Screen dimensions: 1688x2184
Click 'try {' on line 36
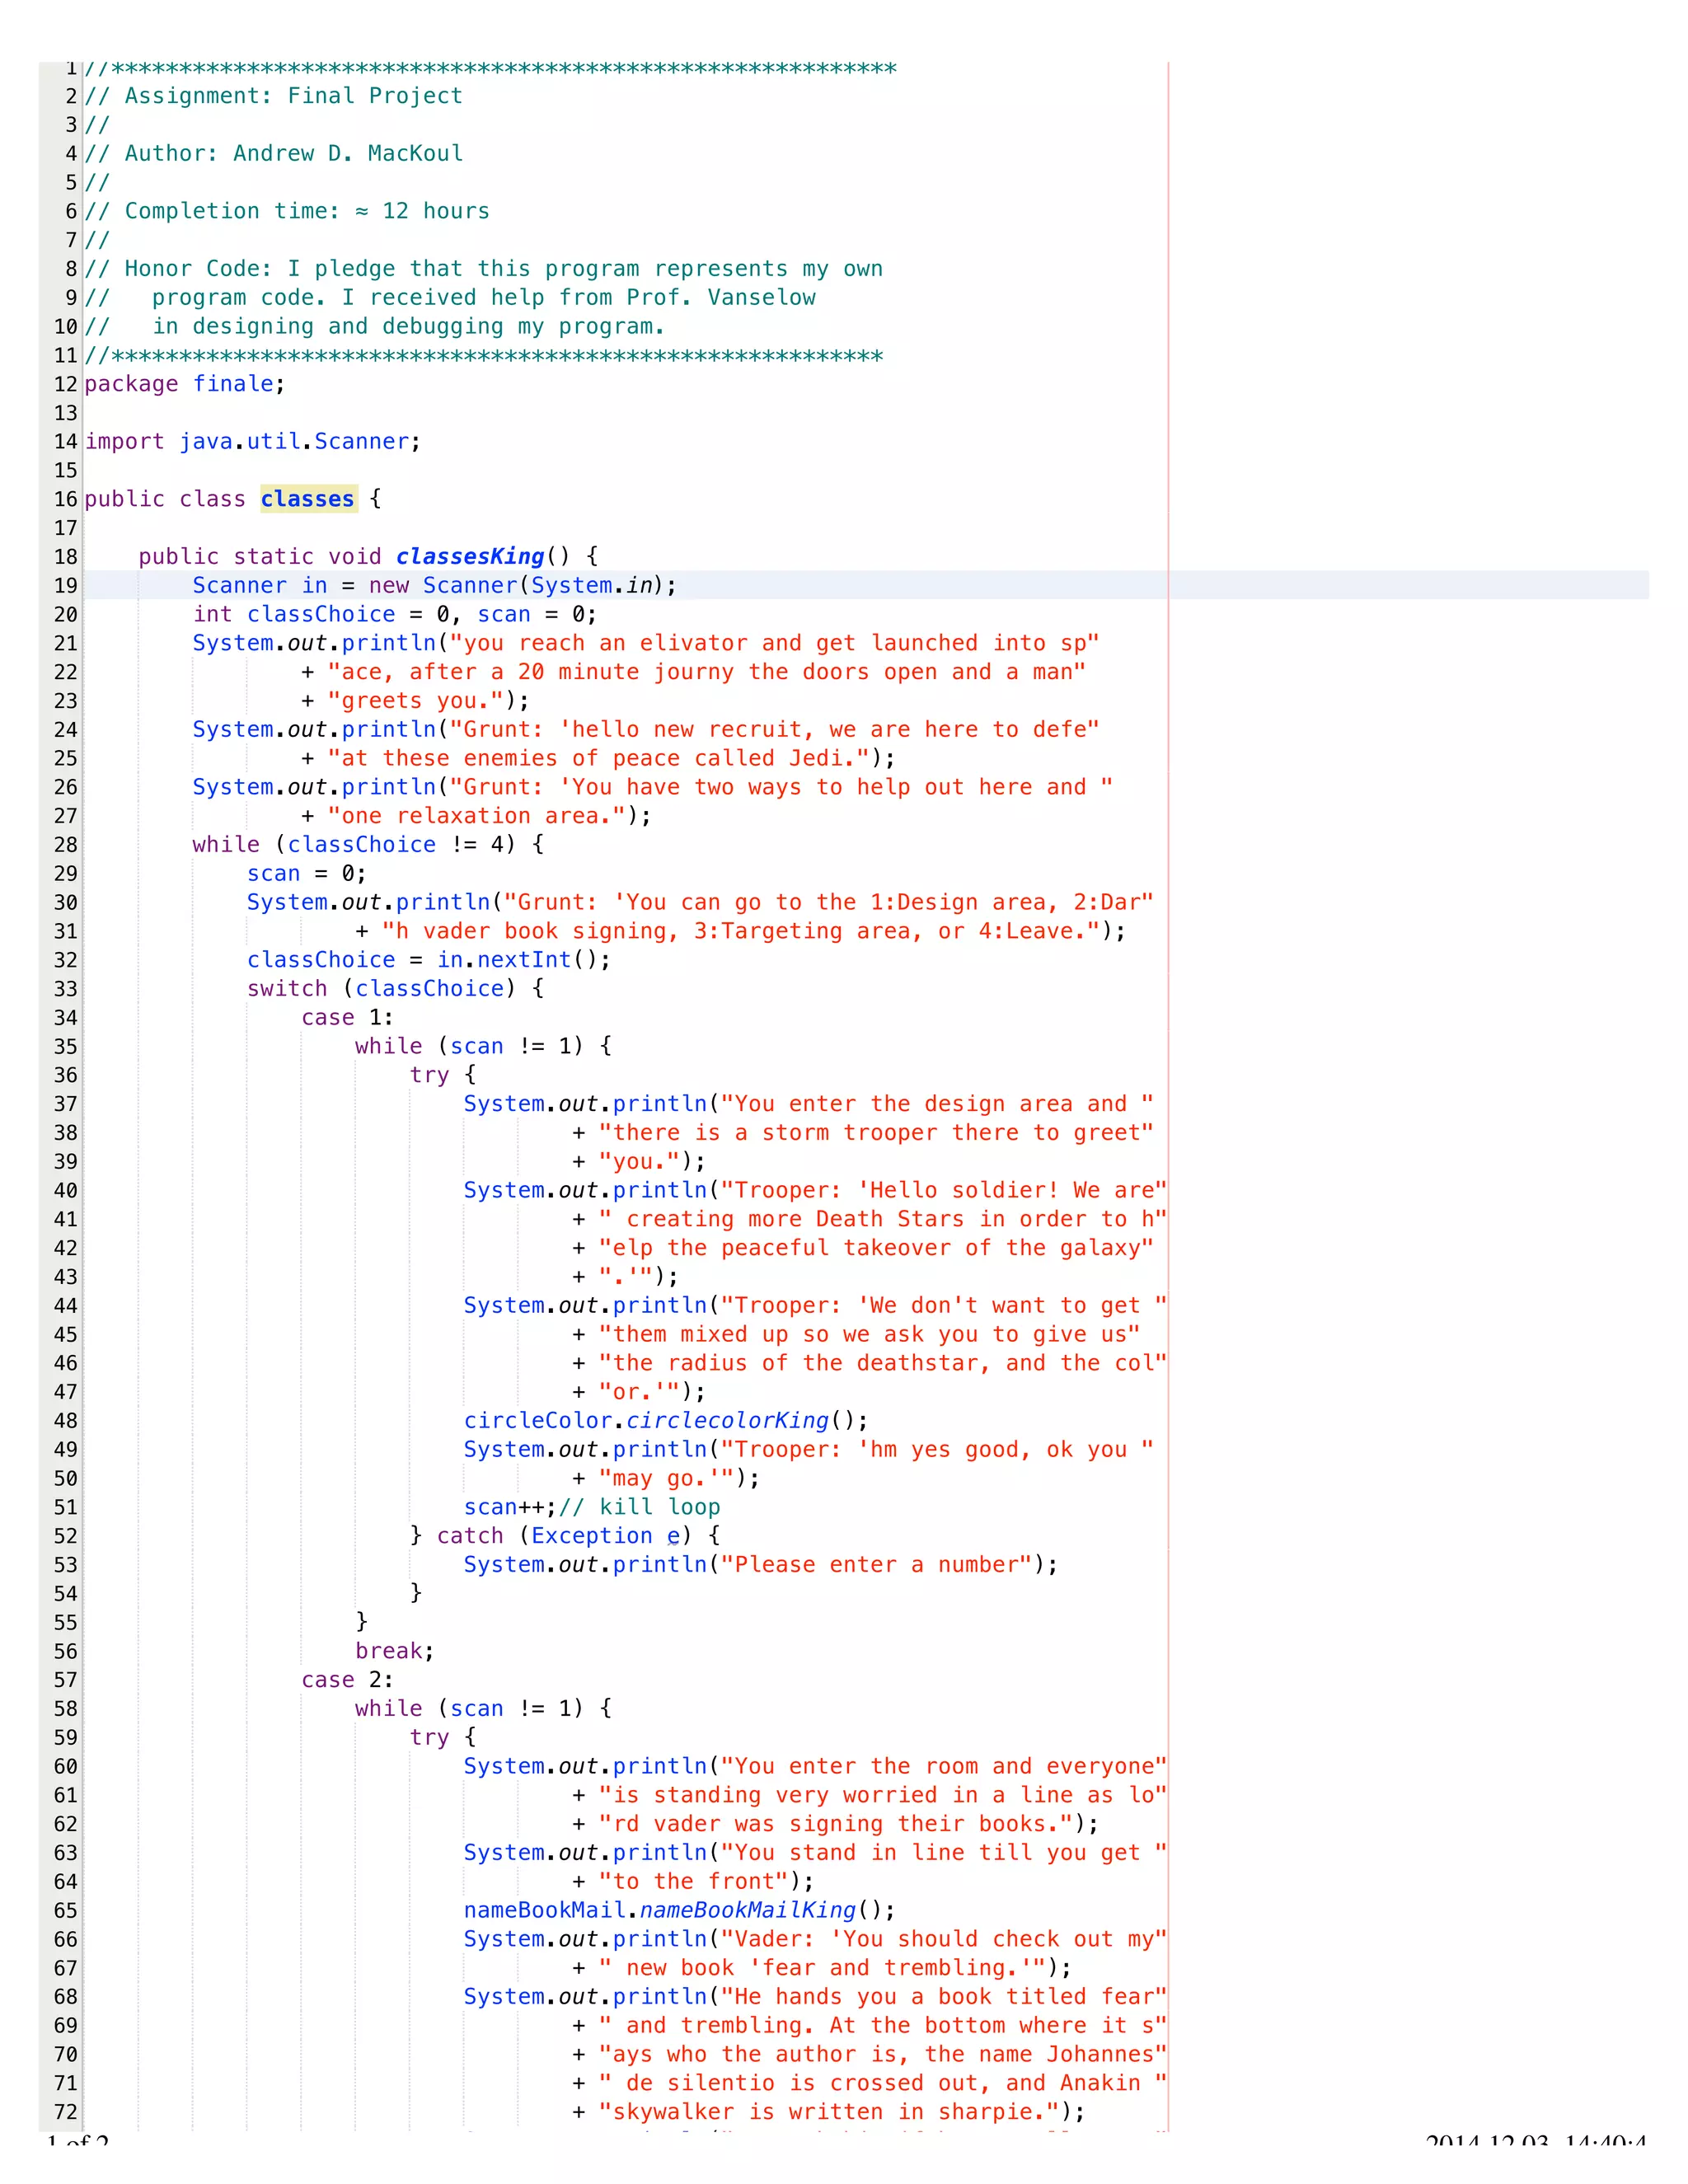[x=443, y=1076]
